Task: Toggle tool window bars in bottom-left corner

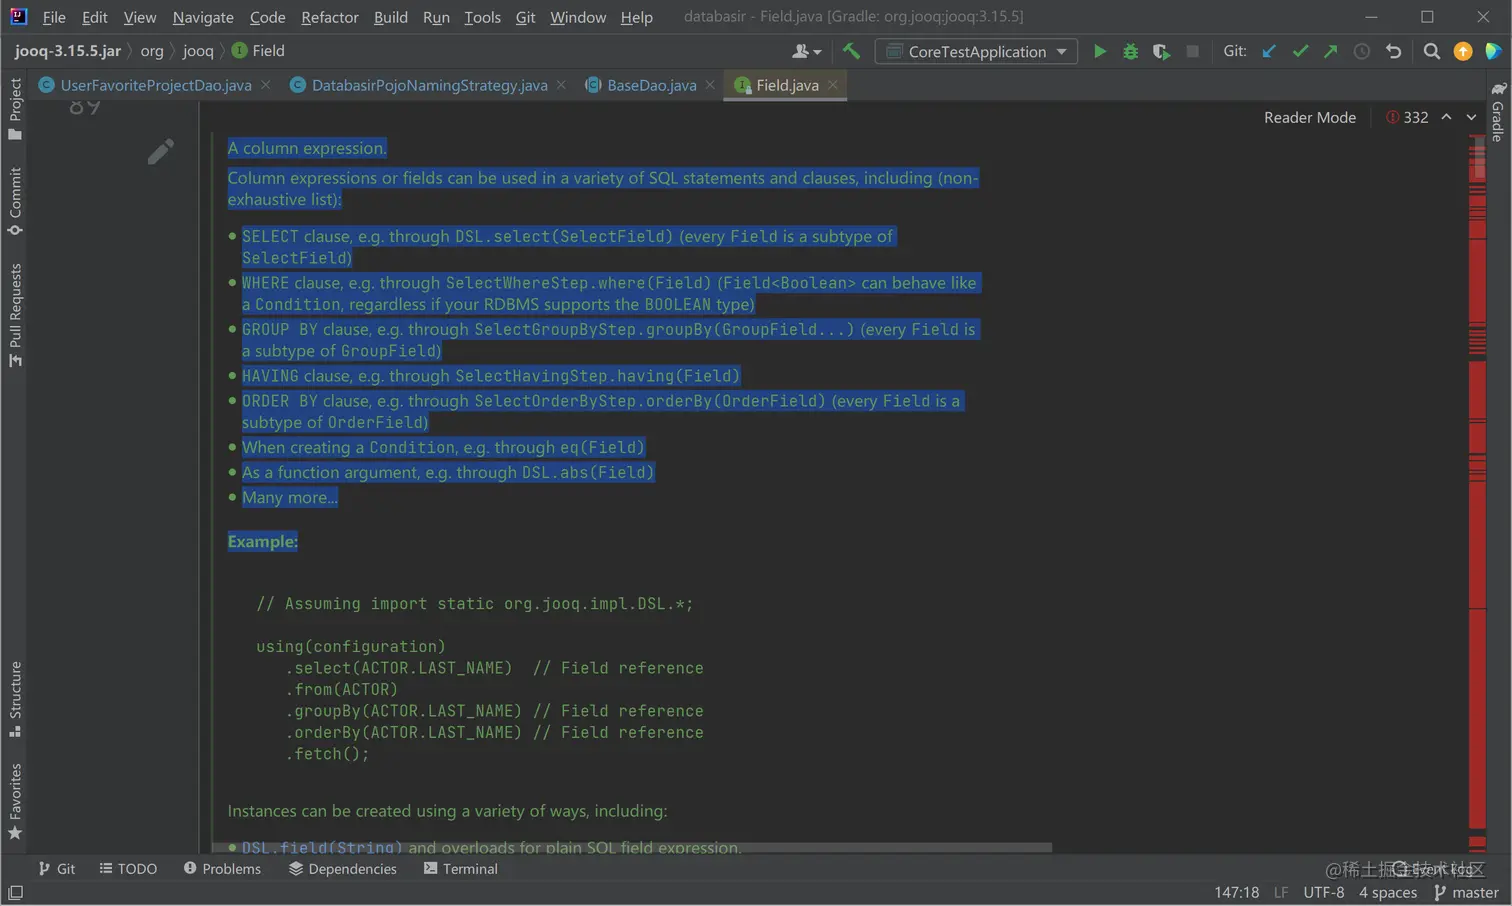Action: (x=15, y=893)
